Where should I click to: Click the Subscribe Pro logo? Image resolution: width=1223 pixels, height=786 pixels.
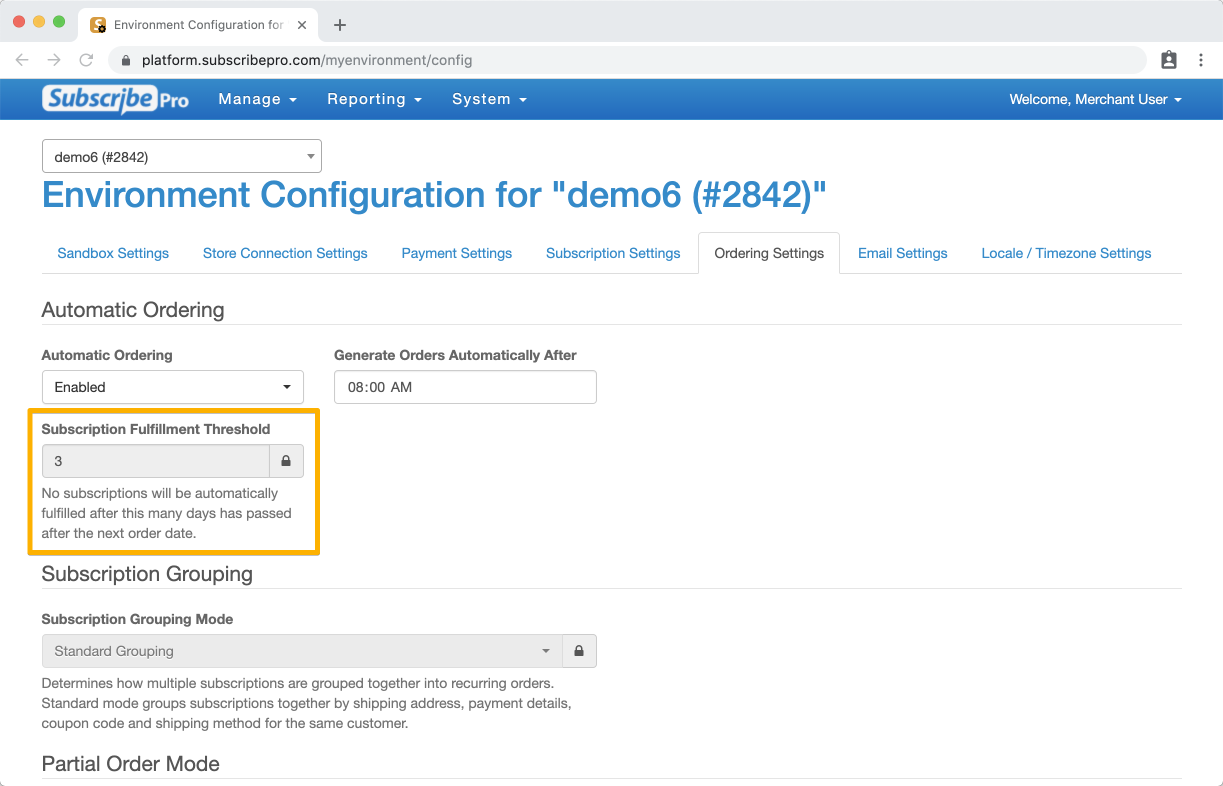point(115,99)
